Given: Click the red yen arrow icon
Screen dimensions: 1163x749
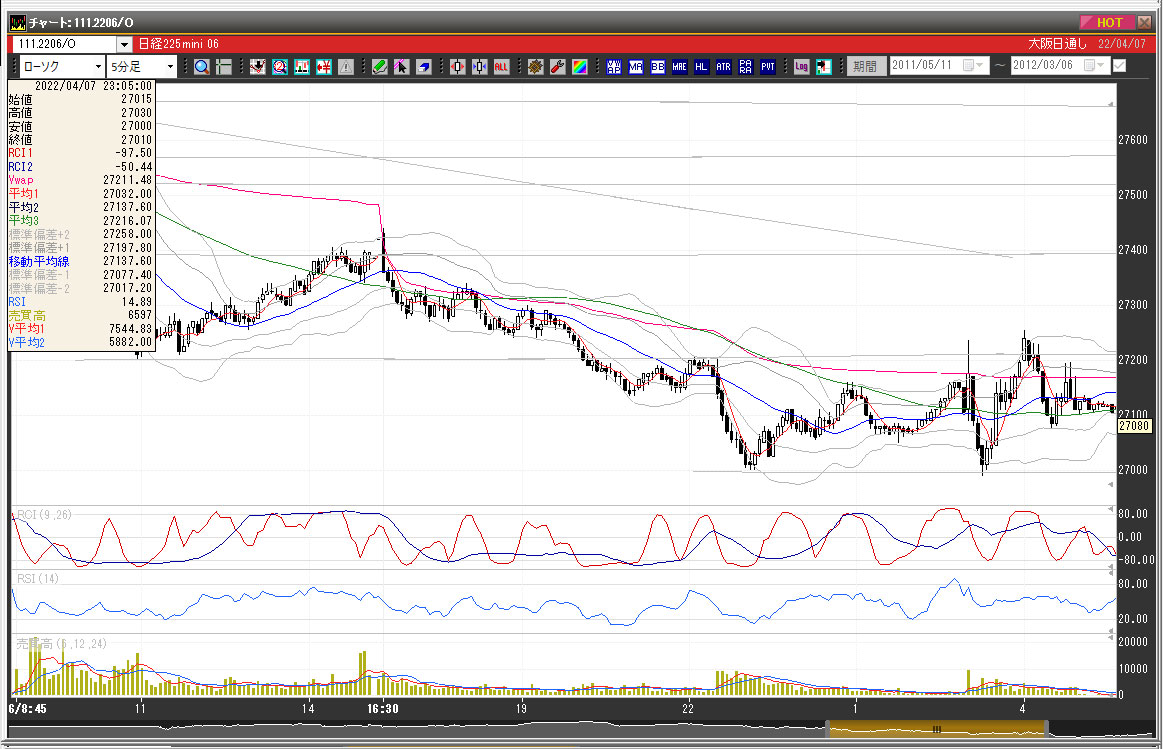Looking at the screenshot, I should click(323, 67).
